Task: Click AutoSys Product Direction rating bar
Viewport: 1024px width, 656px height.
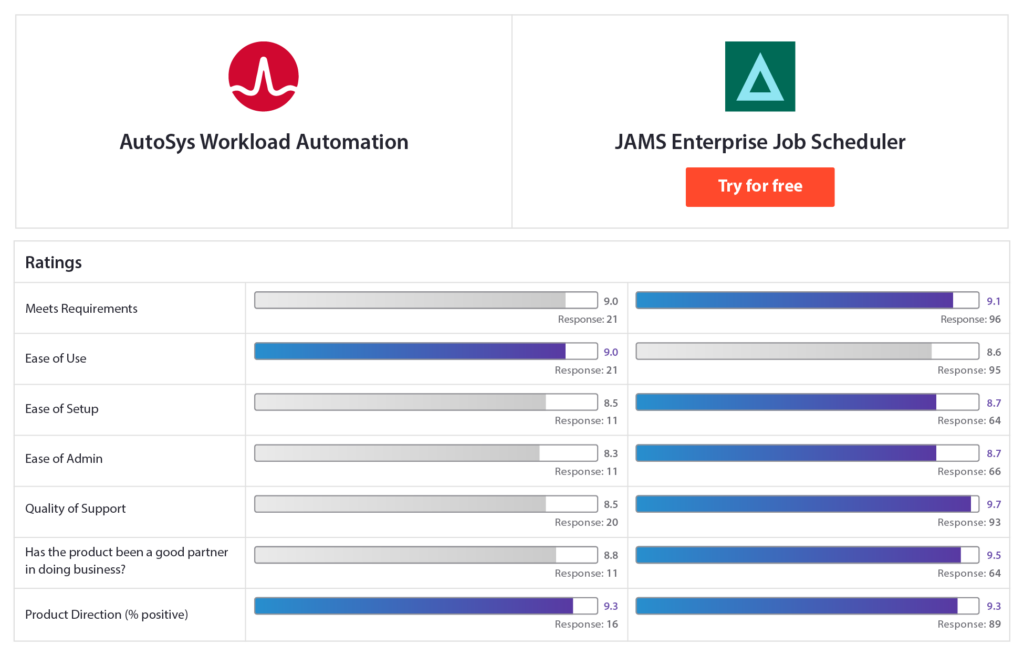Action: pyautogui.click(x=426, y=606)
